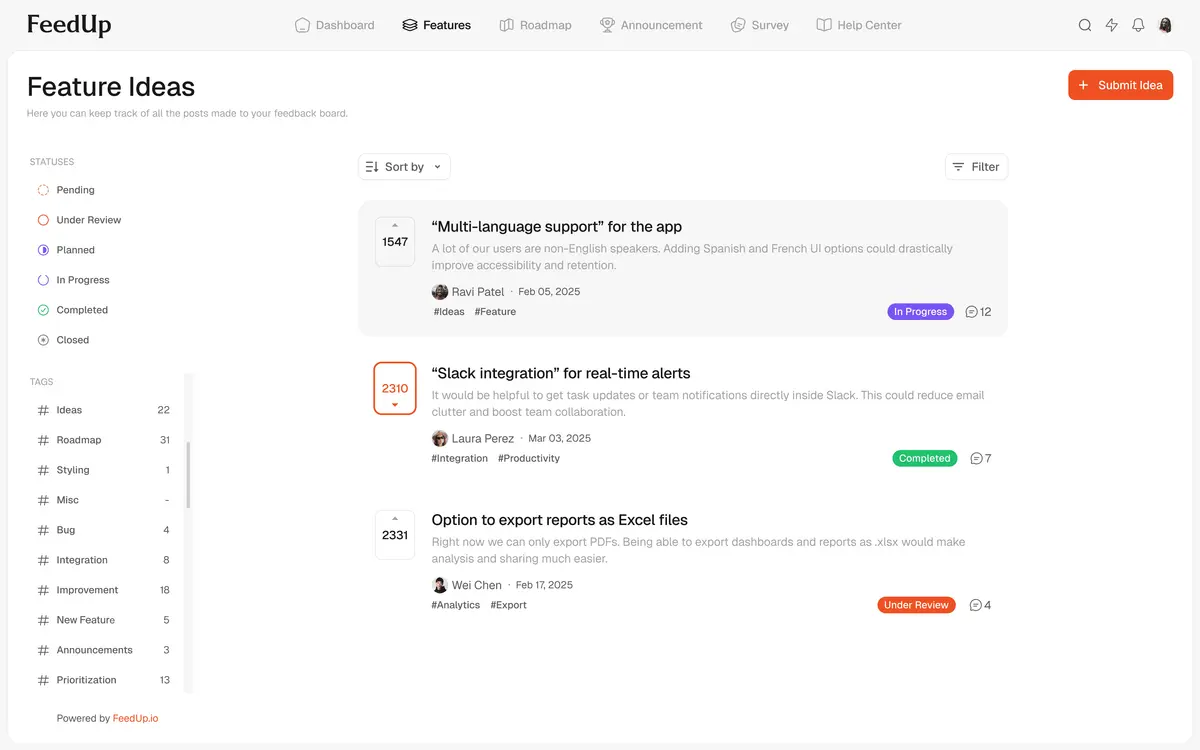The height and width of the screenshot is (750, 1200).
Task: Open the Announcement section
Action: [x=651, y=25]
